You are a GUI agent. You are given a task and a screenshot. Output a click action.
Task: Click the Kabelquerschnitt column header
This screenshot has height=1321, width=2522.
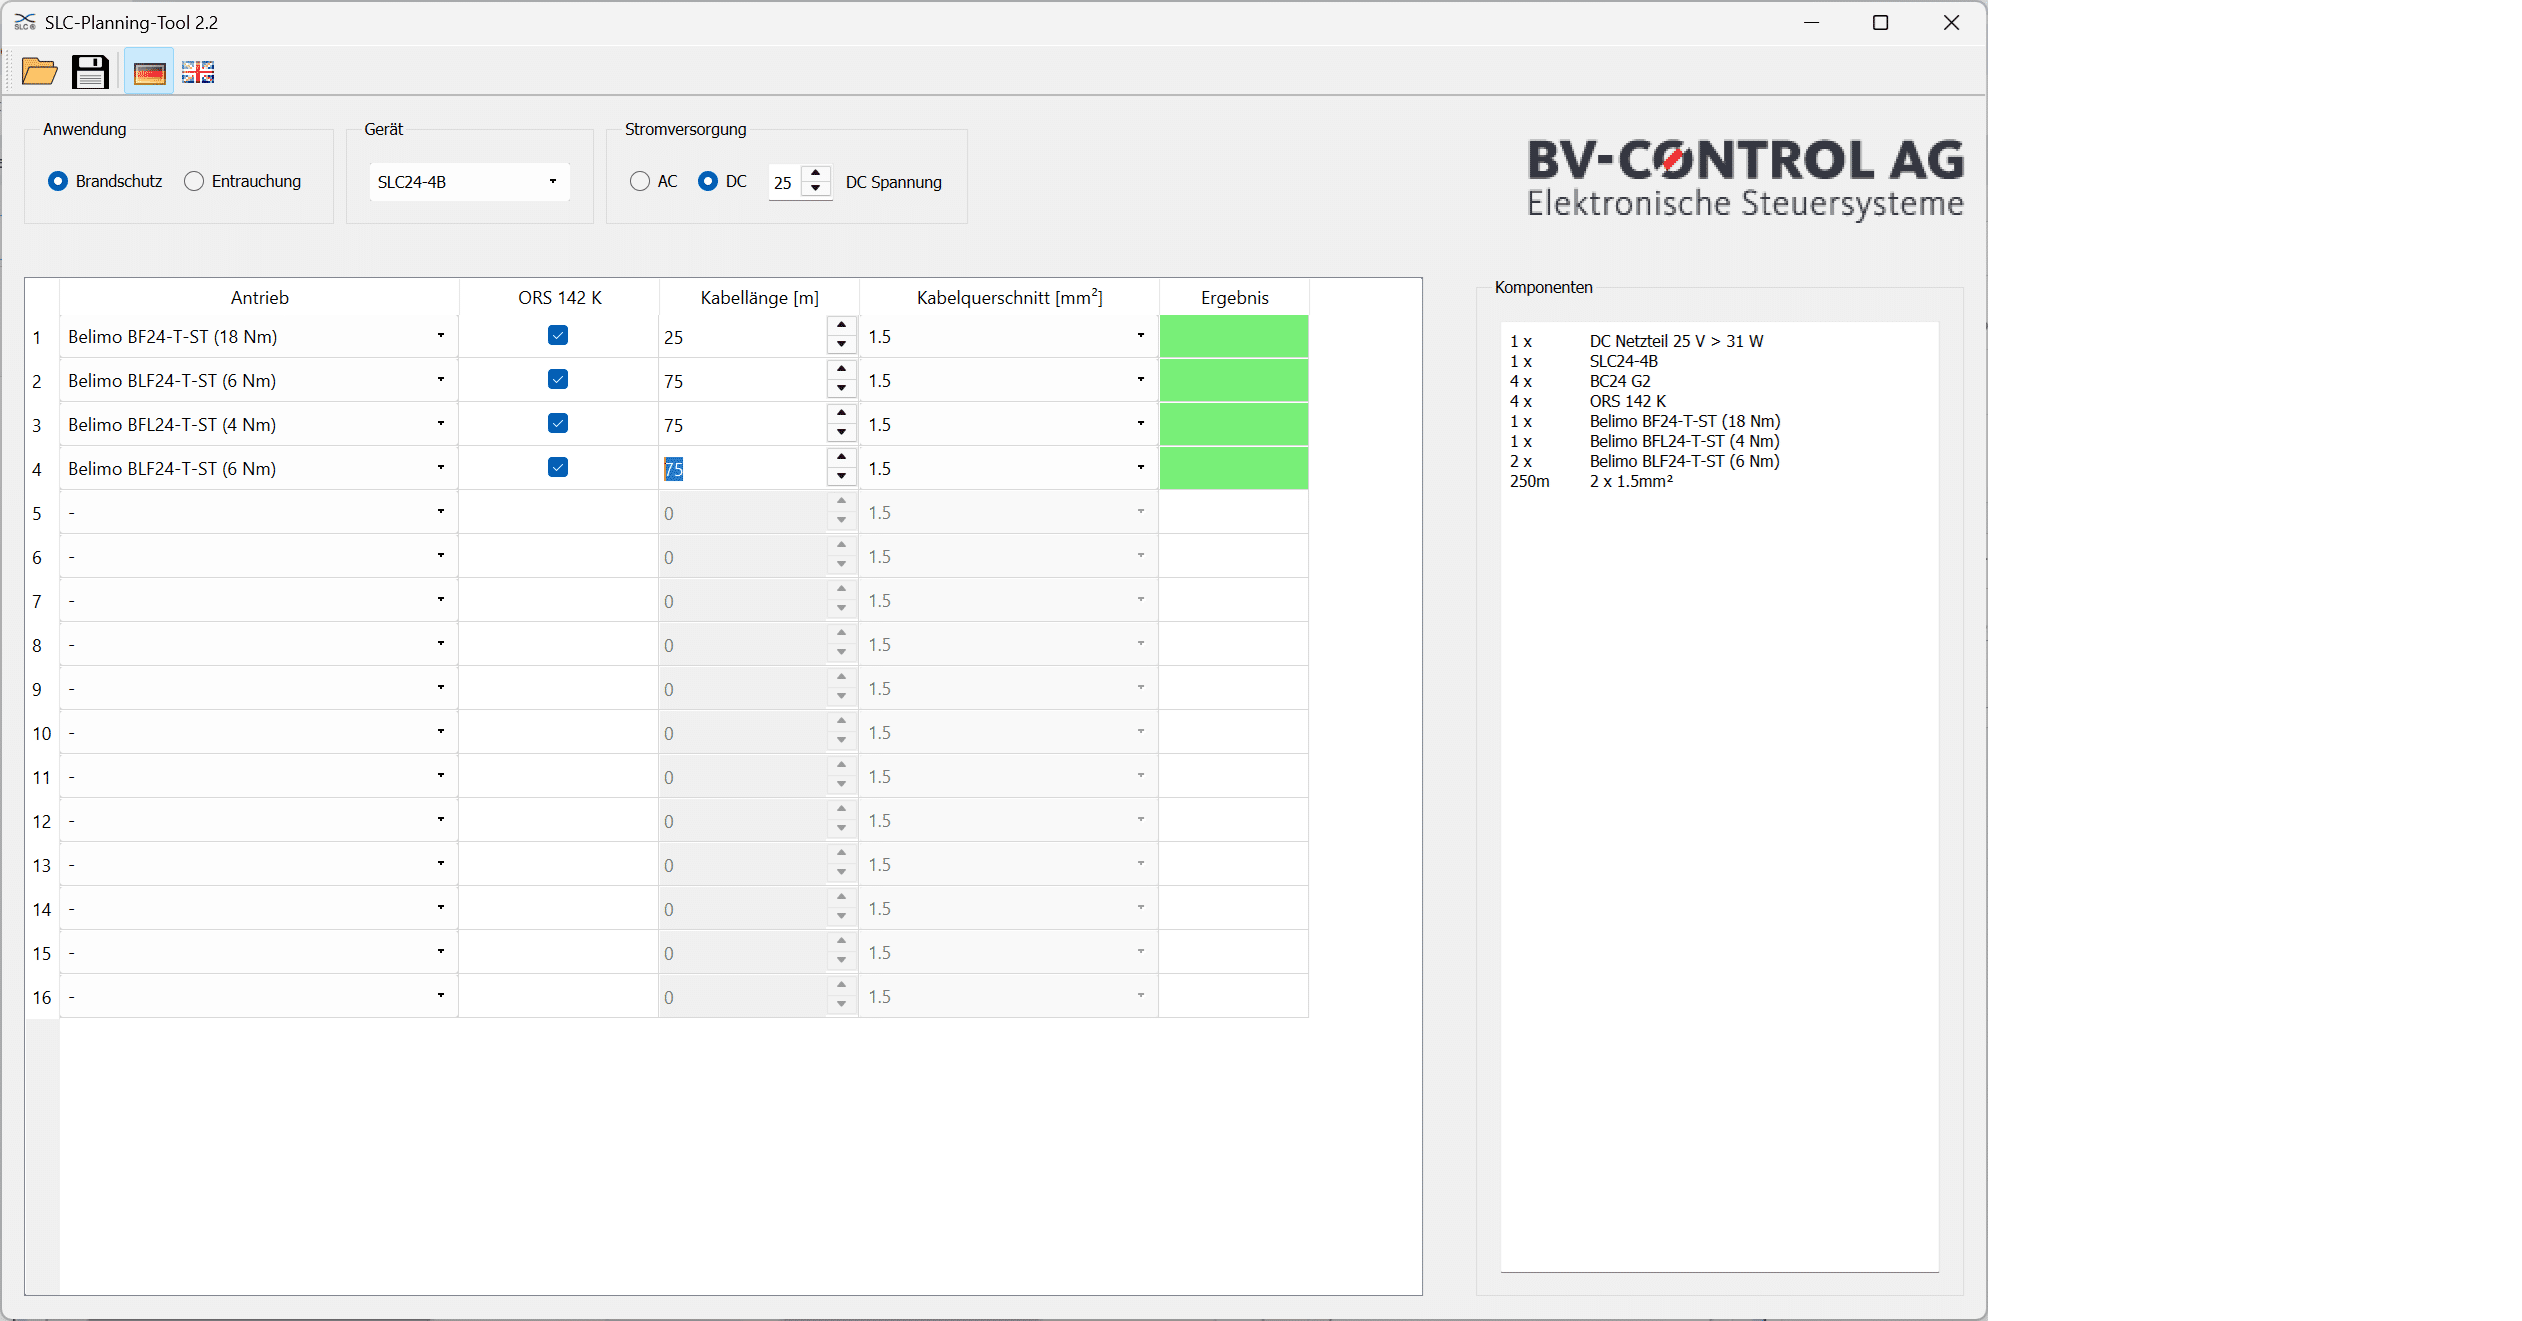coord(1009,297)
